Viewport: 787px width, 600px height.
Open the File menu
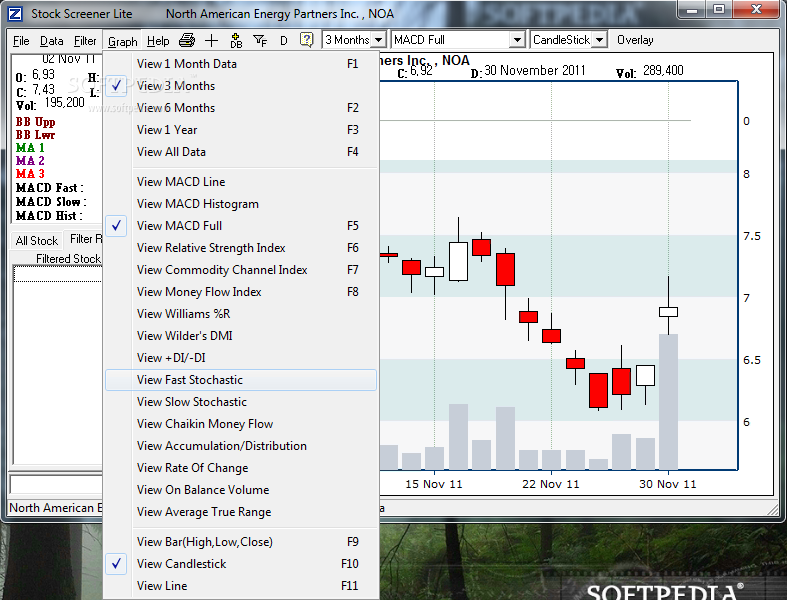coord(21,41)
